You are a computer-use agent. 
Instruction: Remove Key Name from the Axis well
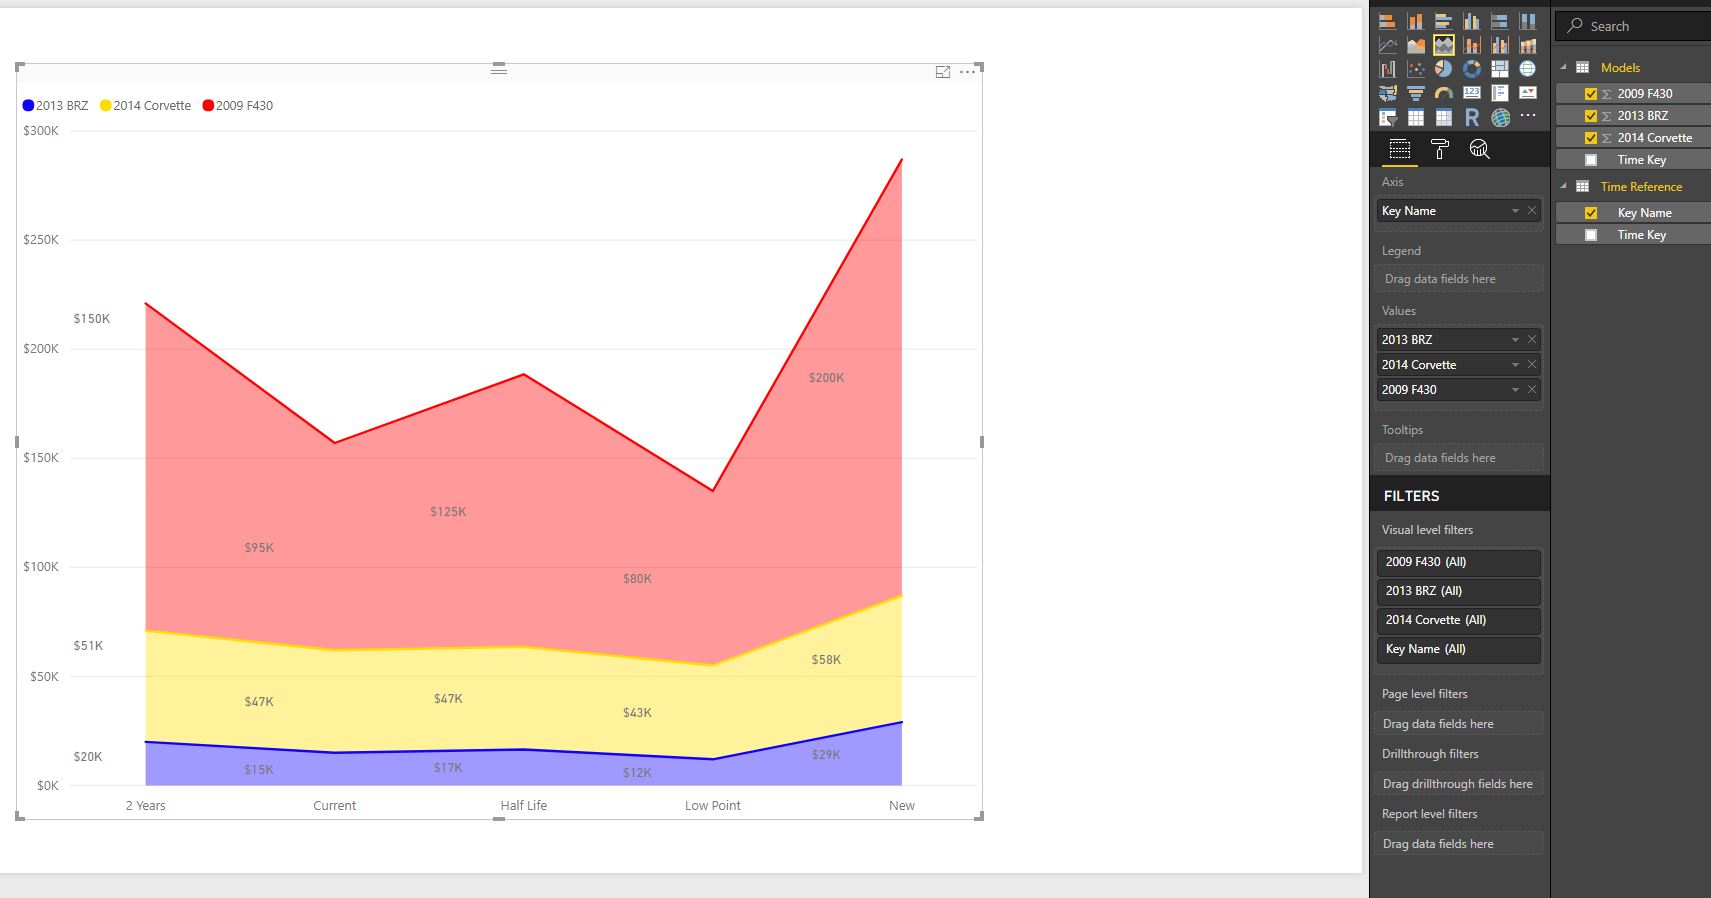click(1532, 211)
